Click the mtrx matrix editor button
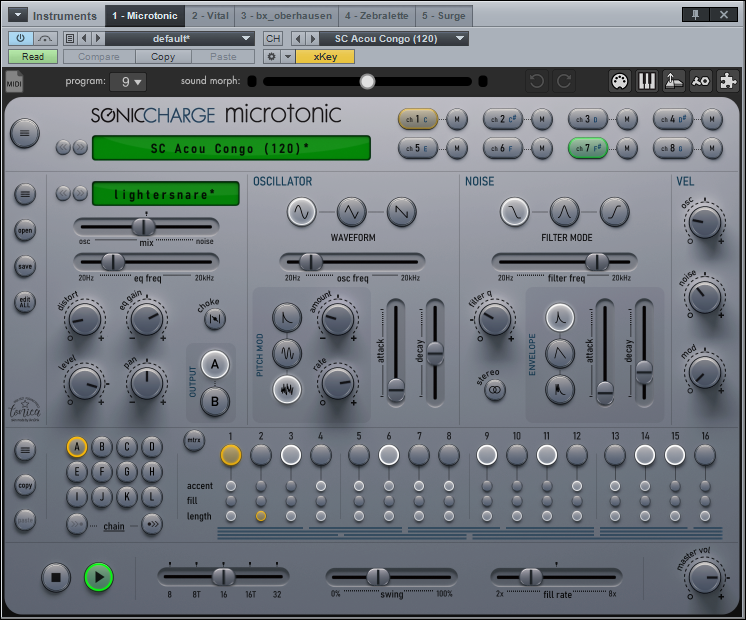This screenshot has width=746, height=620. (194, 440)
